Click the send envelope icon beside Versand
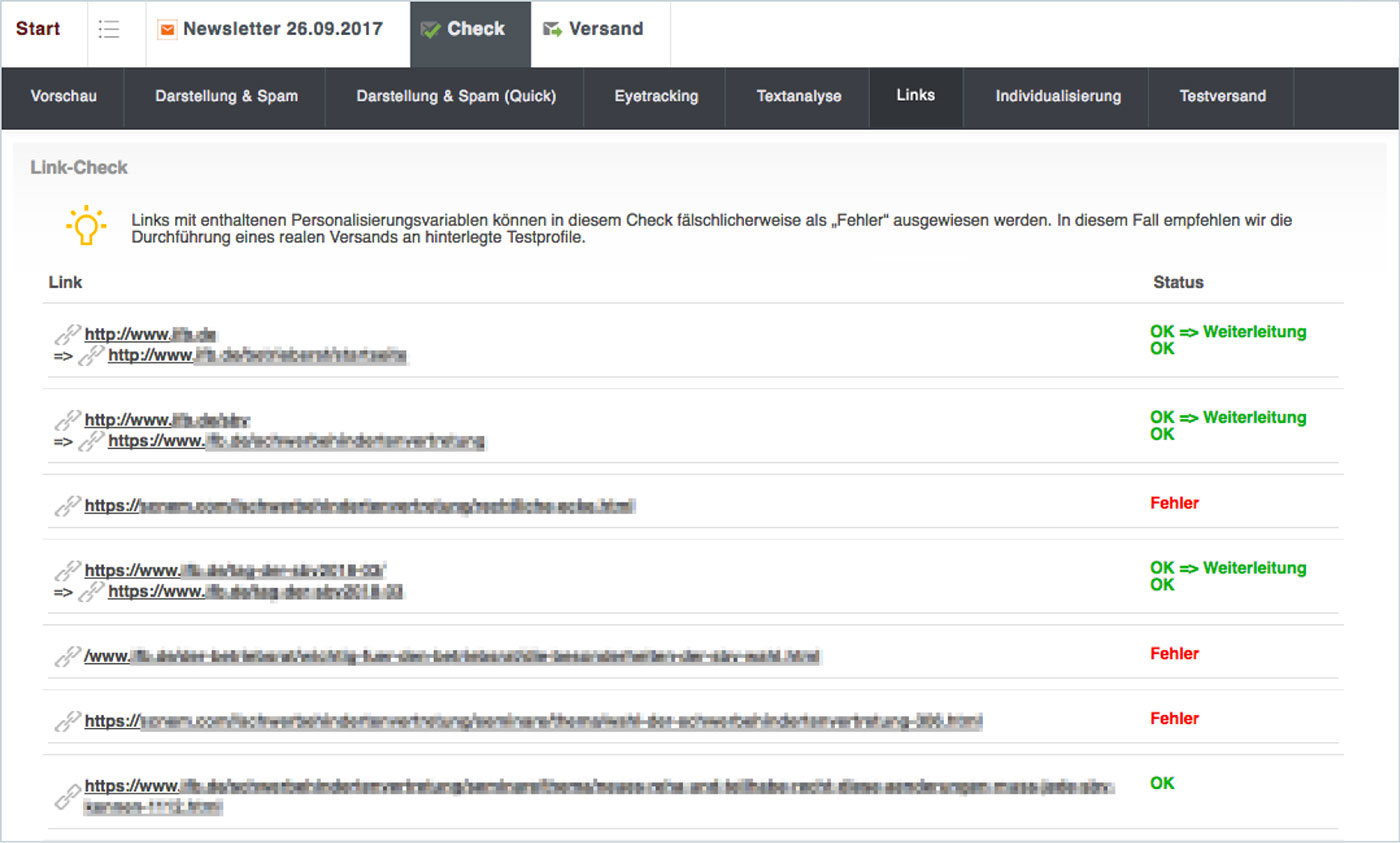The height and width of the screenshot is (843, 1400). [x=552, y=30]
